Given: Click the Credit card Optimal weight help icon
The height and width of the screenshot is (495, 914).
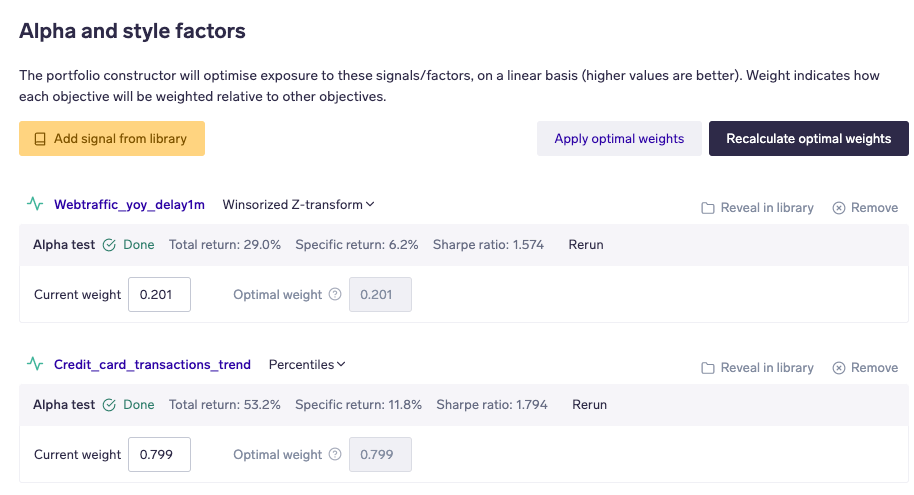Looking at the screenshot, I should 335,455.
